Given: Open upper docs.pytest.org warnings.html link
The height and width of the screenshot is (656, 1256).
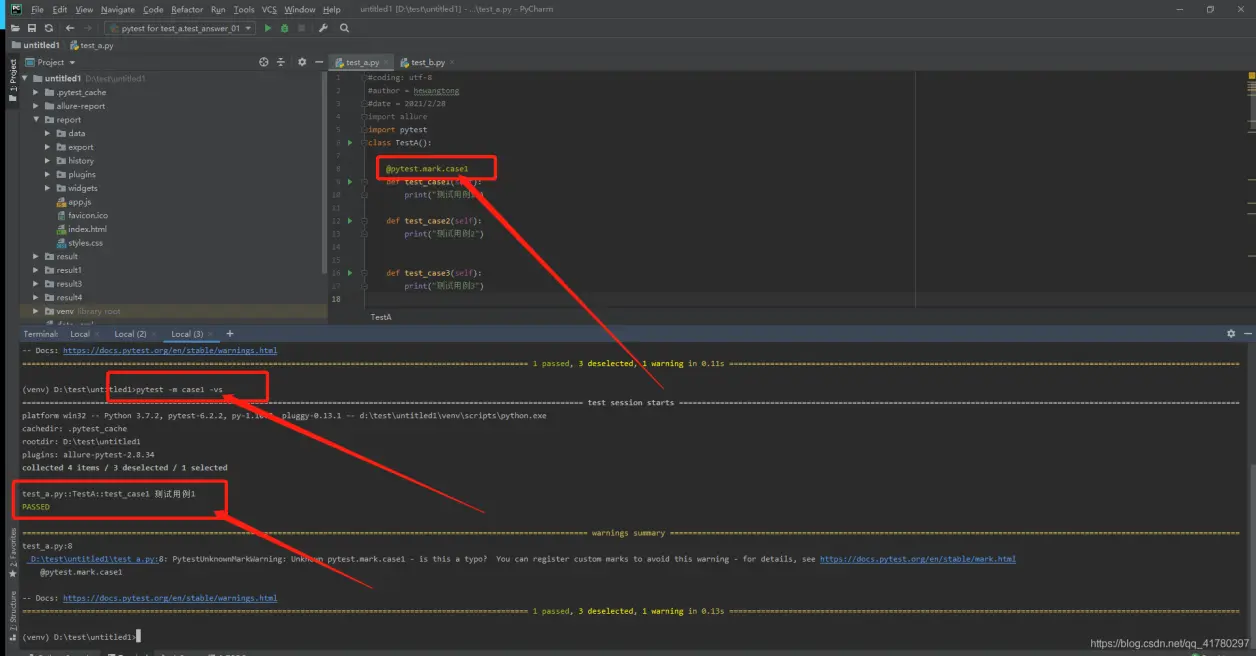Looking at the screenshot, I should point(170,351).
